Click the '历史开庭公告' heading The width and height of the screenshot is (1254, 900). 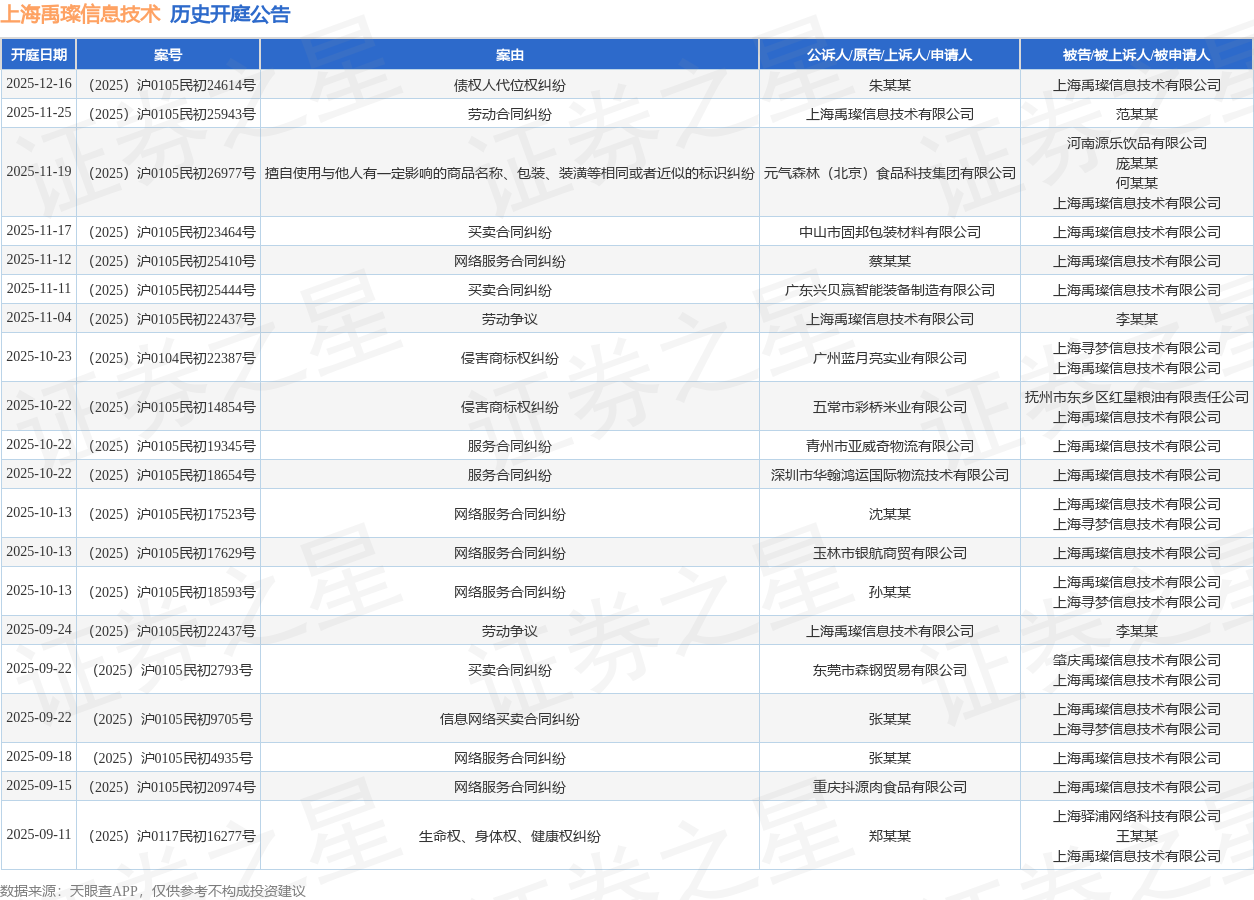point(230,14)
